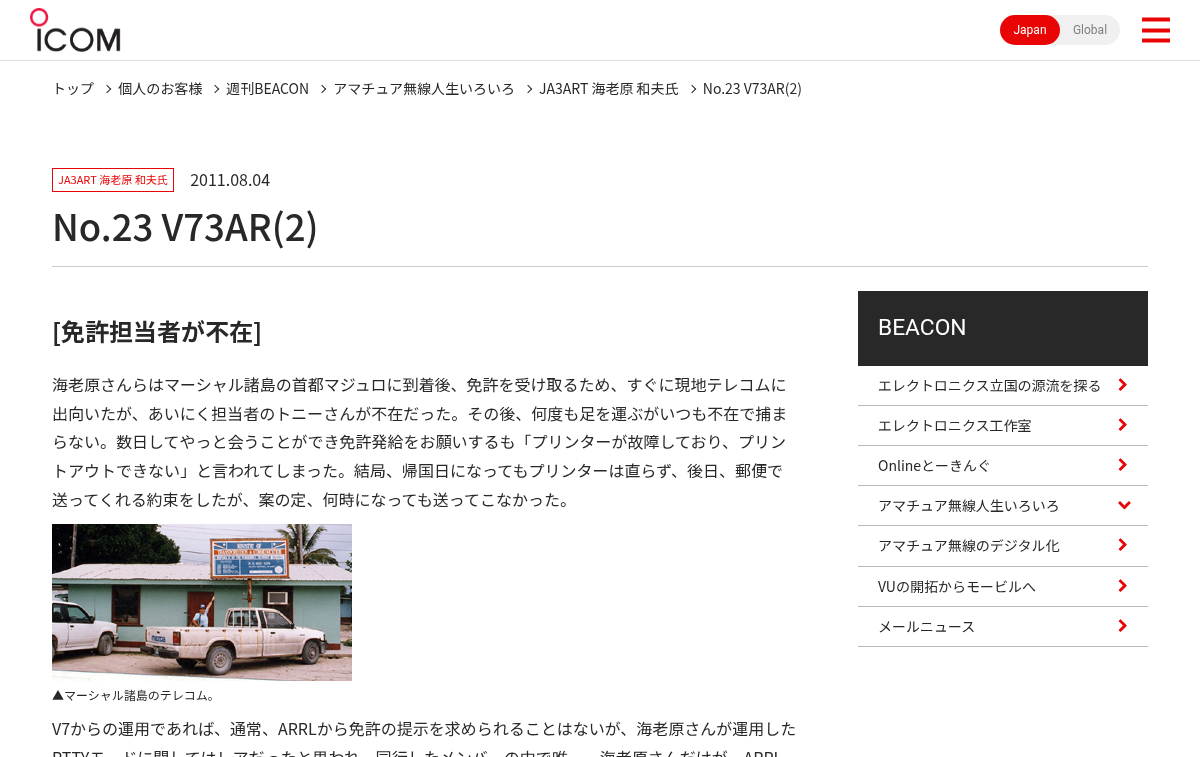Viewport: 1200px width, 757px height.
Task: Click アマチュア無線人生いろいろ sidebar label
Action: click(968, 505)
